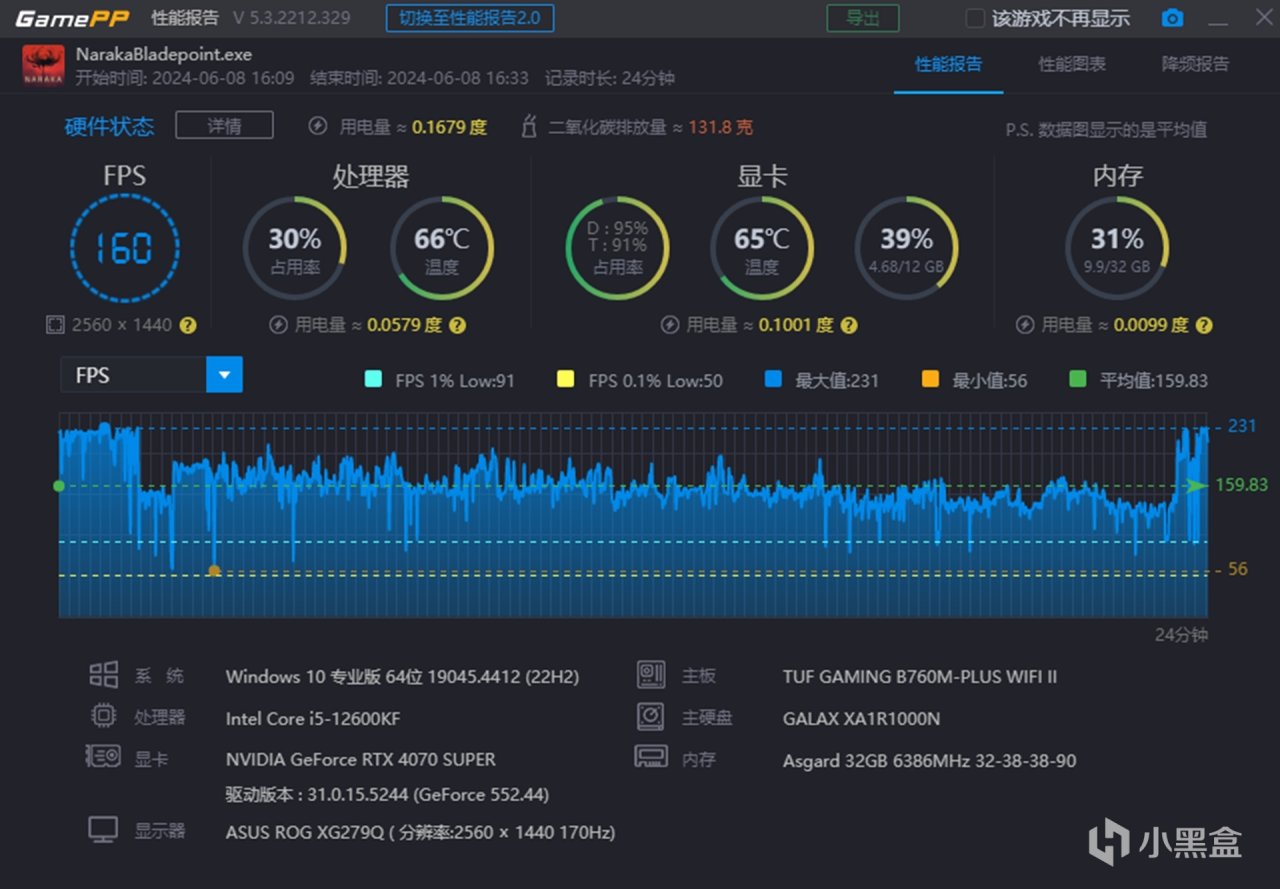Switch to the 降频报告 tab

1195,64
